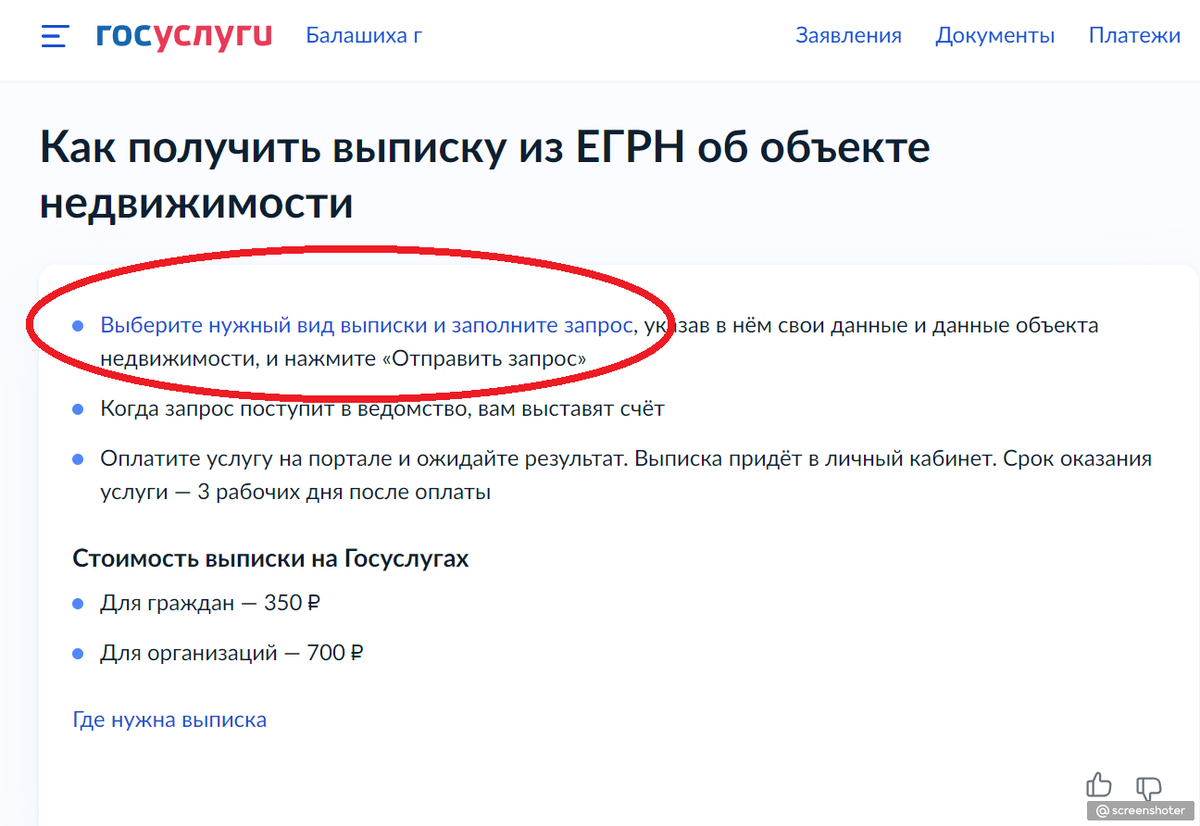Follow link 'Выберите нужный вид выписки и заполните запрос'

tap(366, 326)
